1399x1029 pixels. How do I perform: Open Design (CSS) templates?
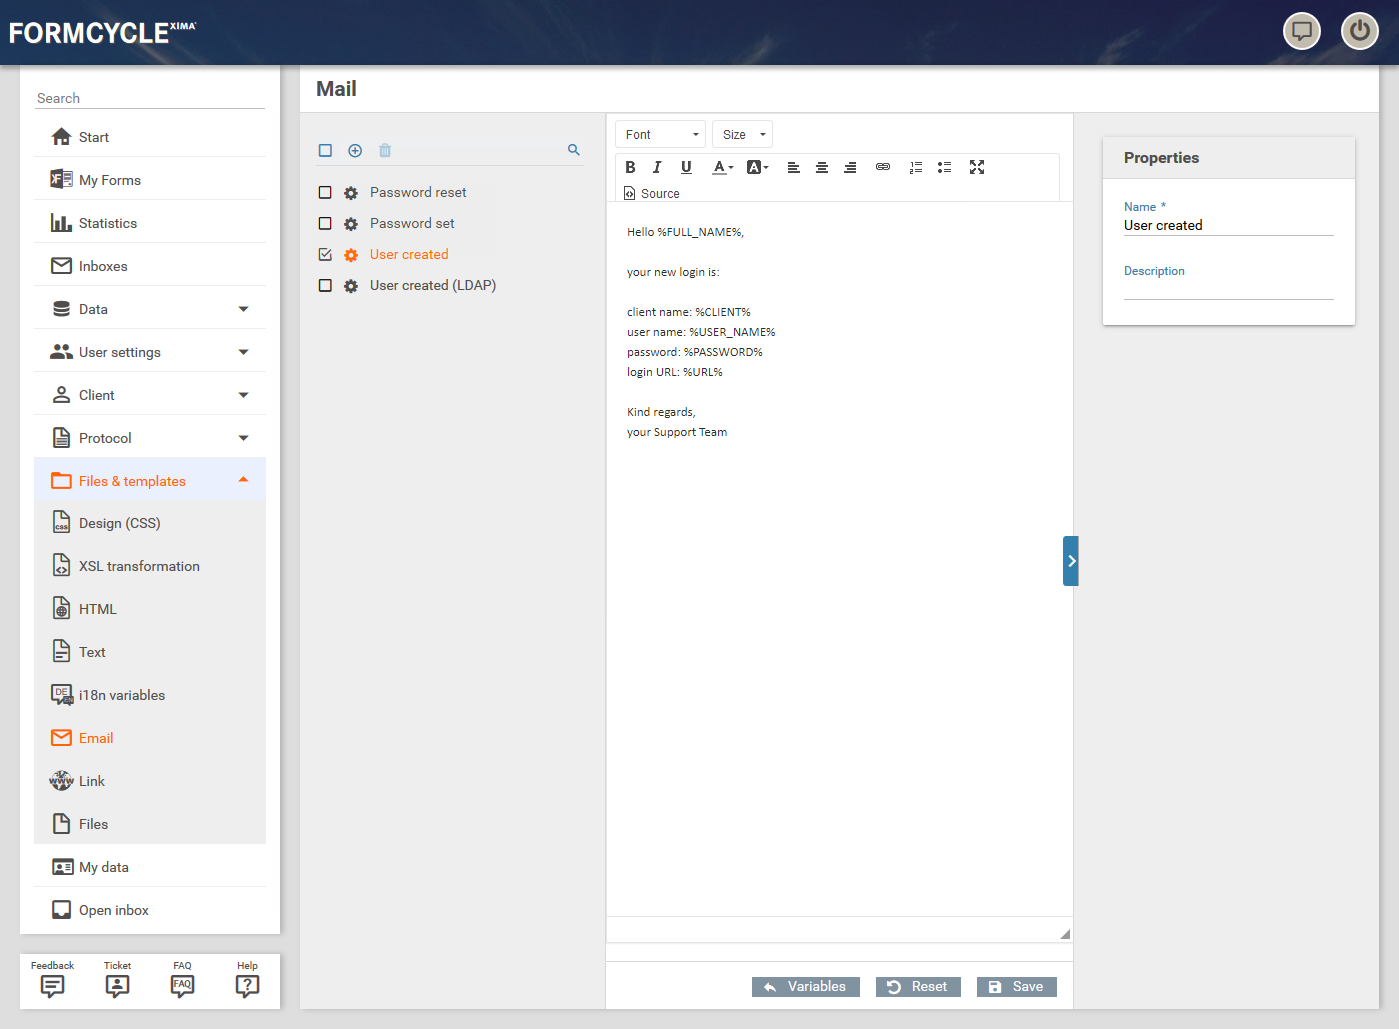point(150,523)
